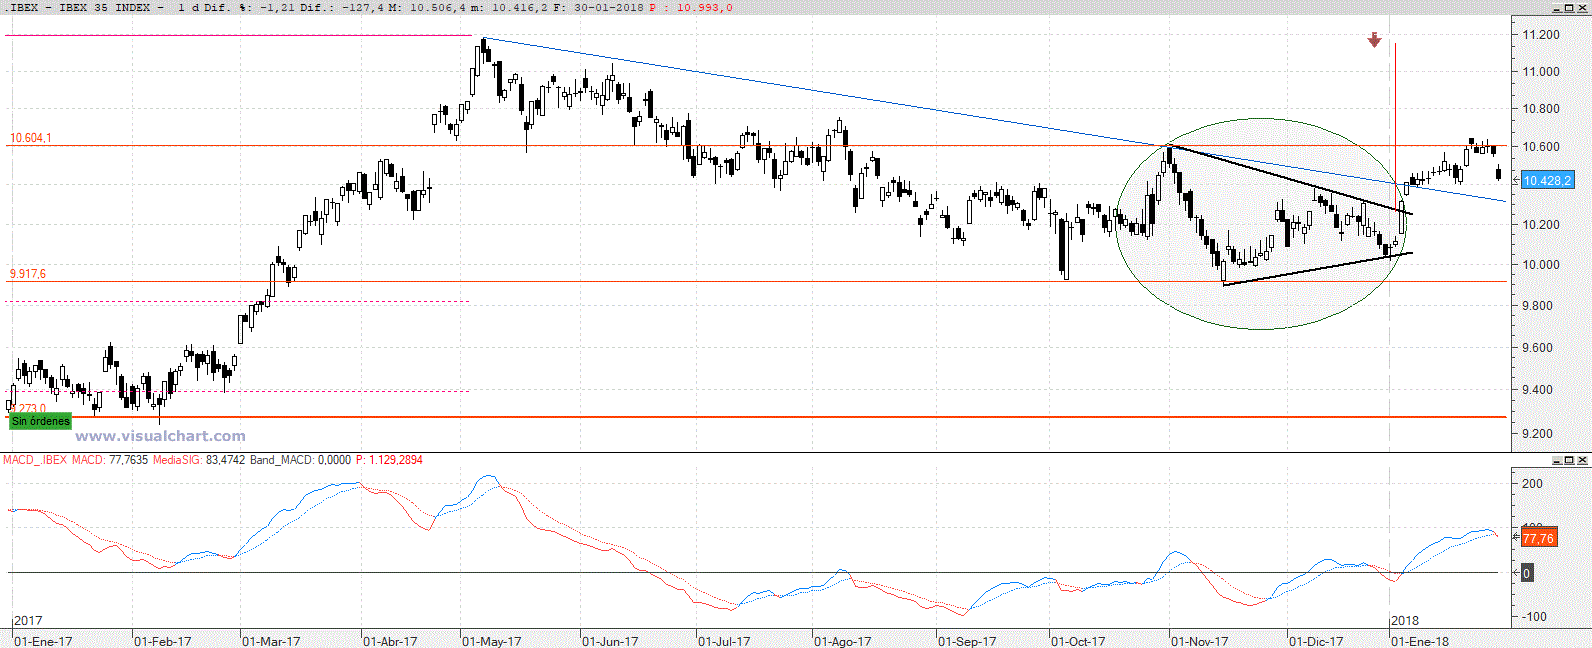Select the orange 77,76 MACD value tag
Screen dimensions: 1592x648
pyautogui.click(x=1538, y=538)
